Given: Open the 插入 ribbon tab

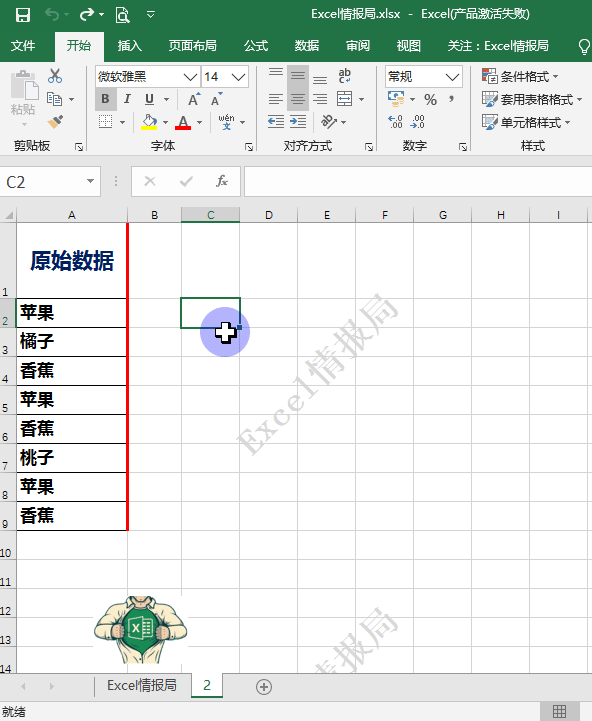Looking at the screenshot, I should pos(129,46).
